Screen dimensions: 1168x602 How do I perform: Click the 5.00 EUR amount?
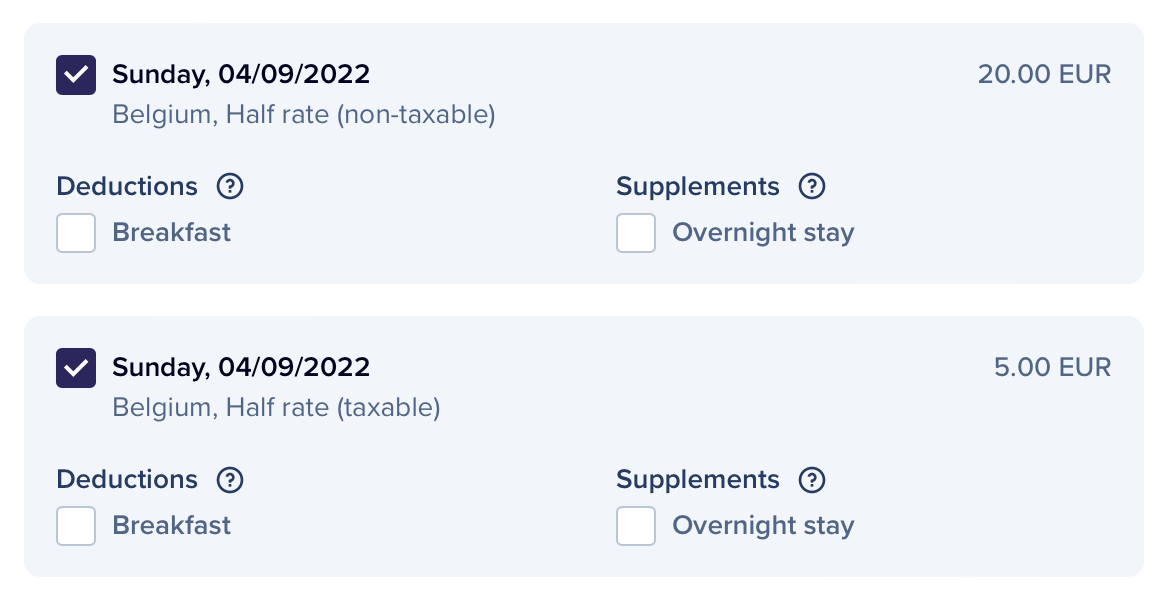coord(1052,368)
